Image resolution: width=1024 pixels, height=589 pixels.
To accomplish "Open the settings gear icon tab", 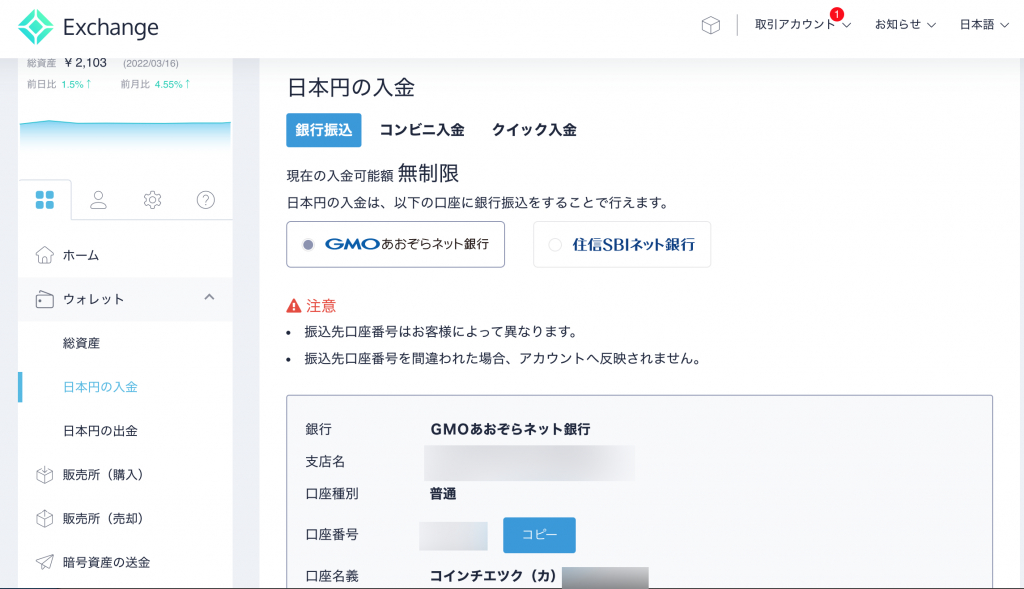I will point(152,200).
